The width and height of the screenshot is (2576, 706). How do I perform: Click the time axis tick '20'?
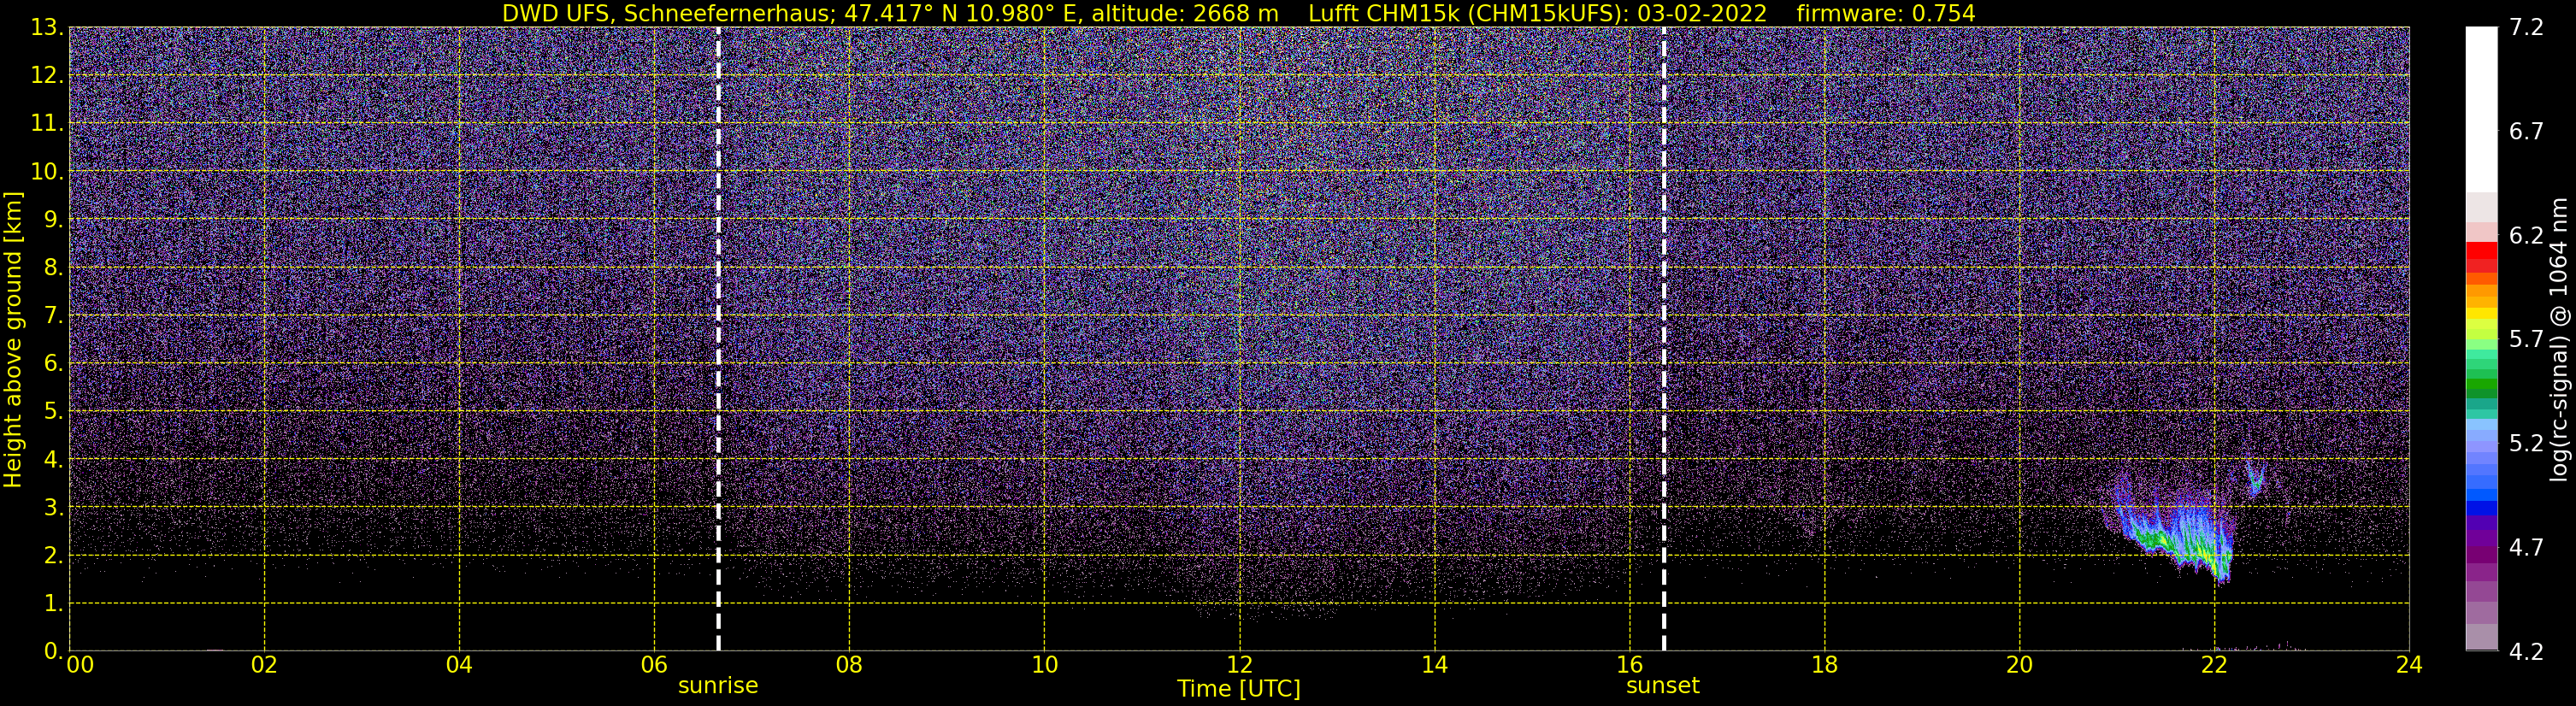(x=2019, y=665)
